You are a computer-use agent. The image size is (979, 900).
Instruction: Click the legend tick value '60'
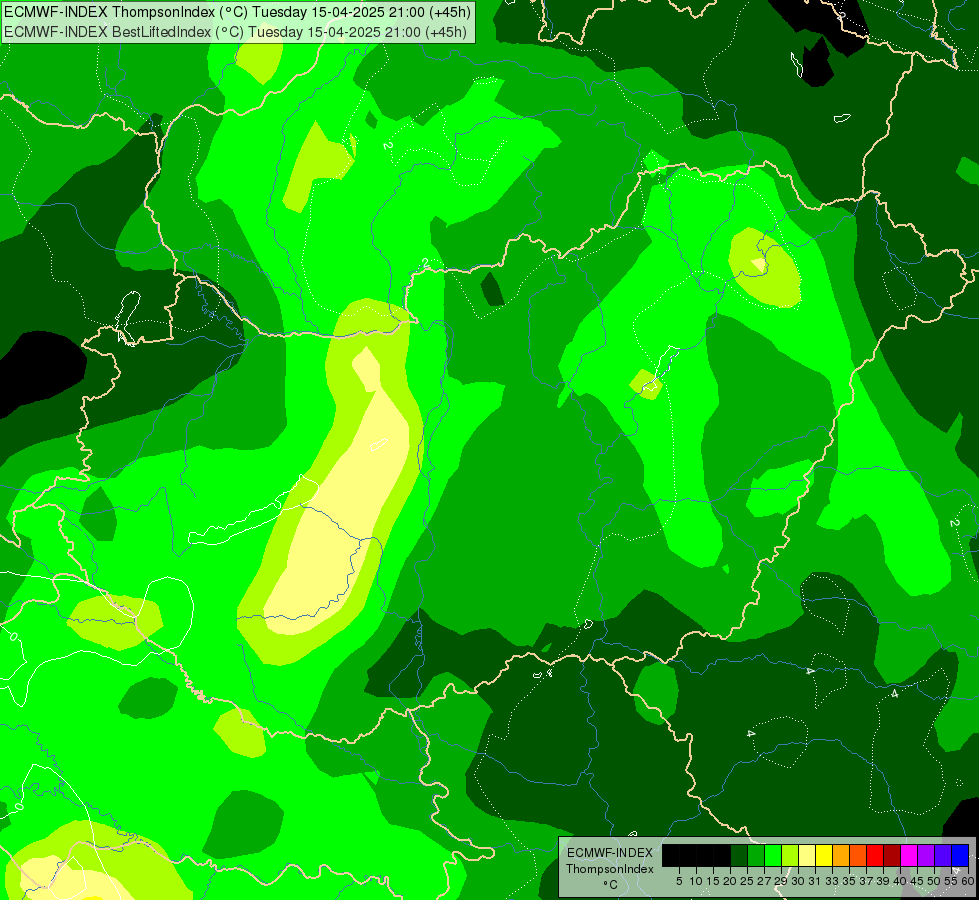click(x=967, y=881)
